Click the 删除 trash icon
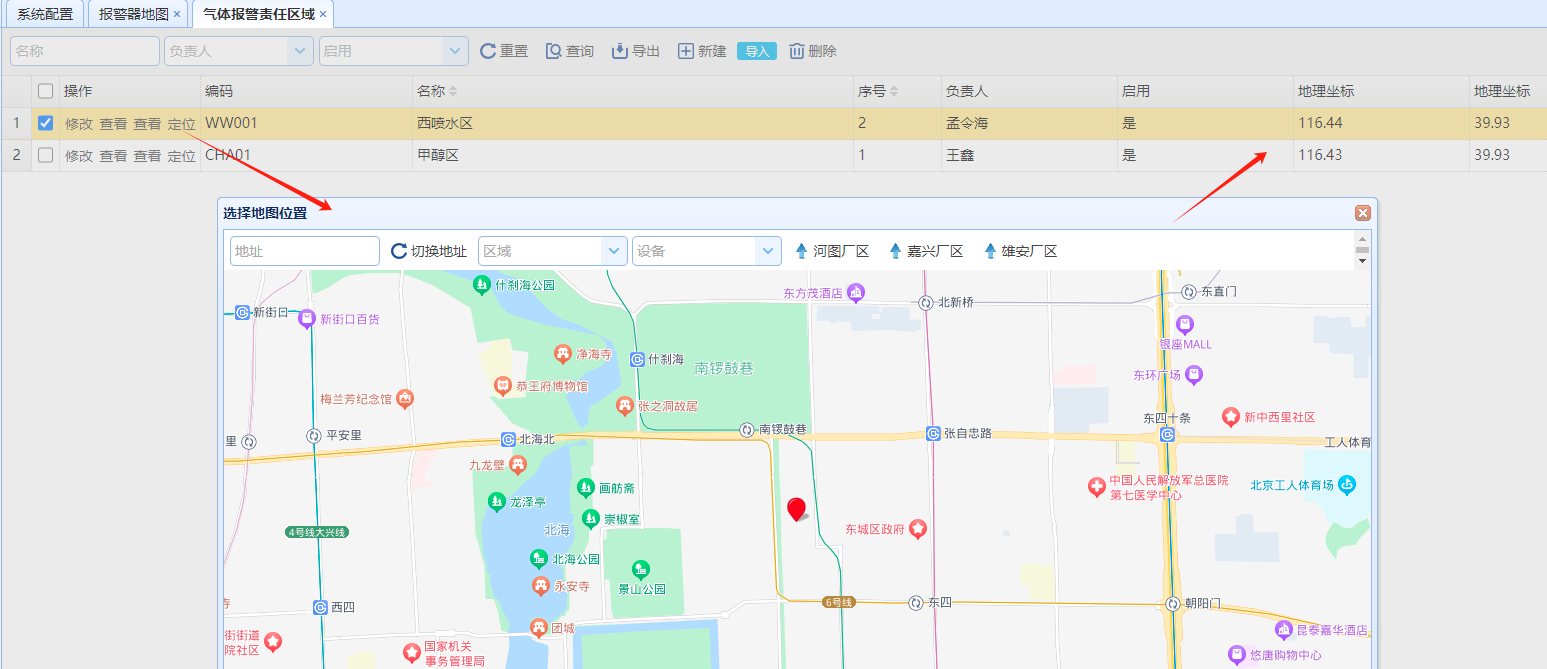 797,51
